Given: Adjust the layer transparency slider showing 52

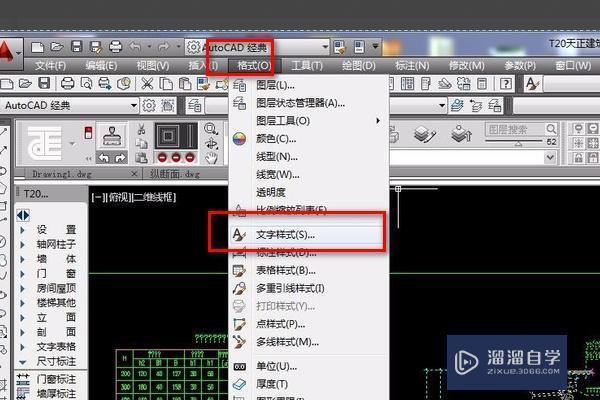Looking at the screenshot, I should point(518,143).
